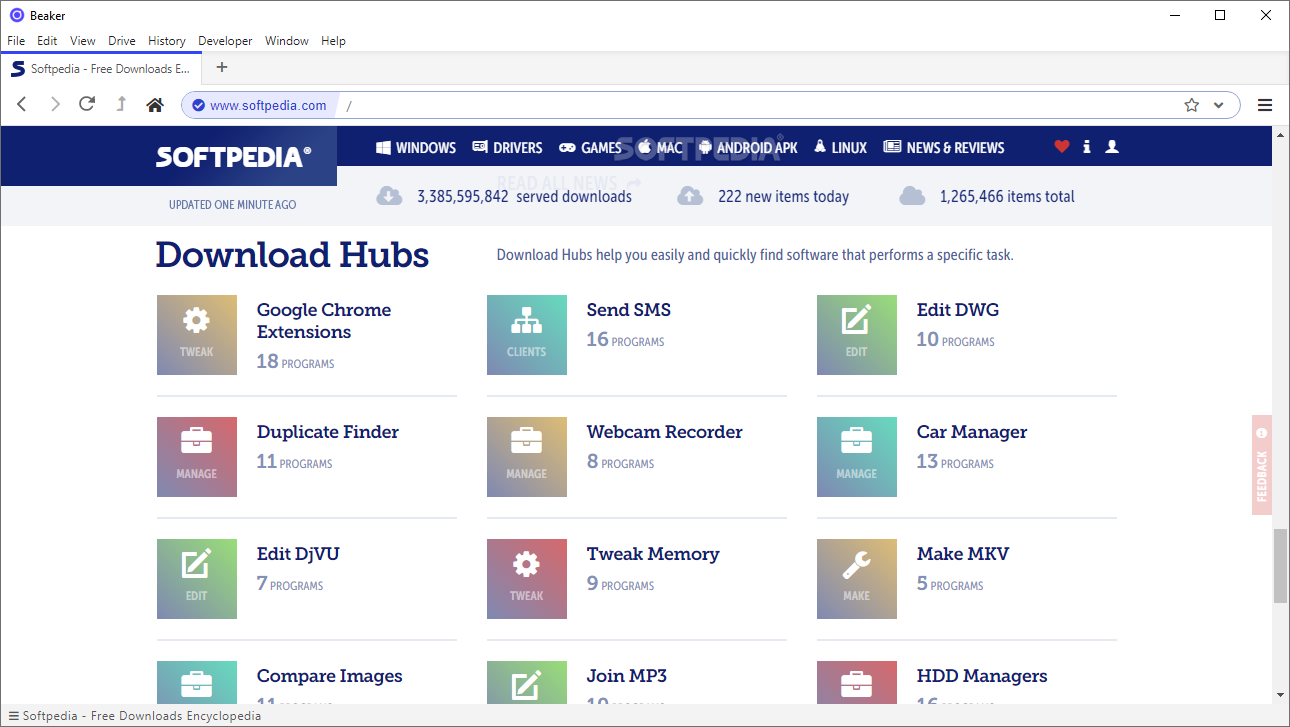Image resolution: width=1290 pixels, height=727 pixels.
Task: Open the MAC category
Action: pos(660,147)
